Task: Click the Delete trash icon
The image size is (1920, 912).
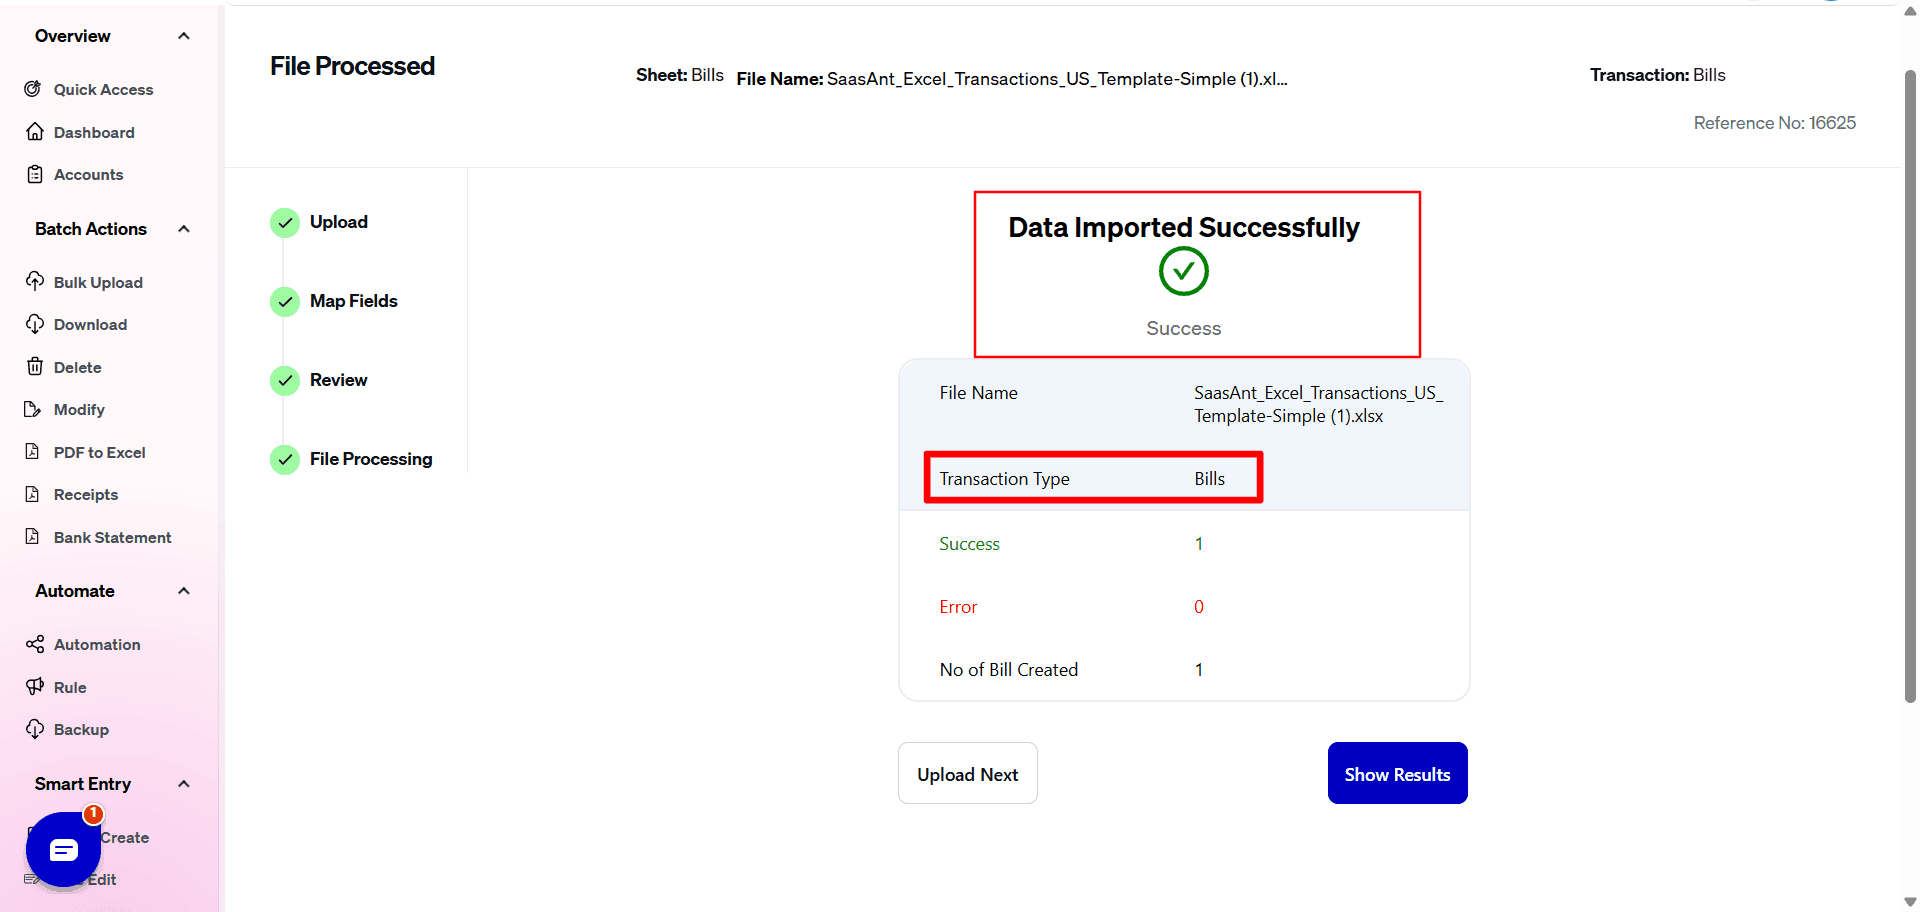Action: click(35, 367)
